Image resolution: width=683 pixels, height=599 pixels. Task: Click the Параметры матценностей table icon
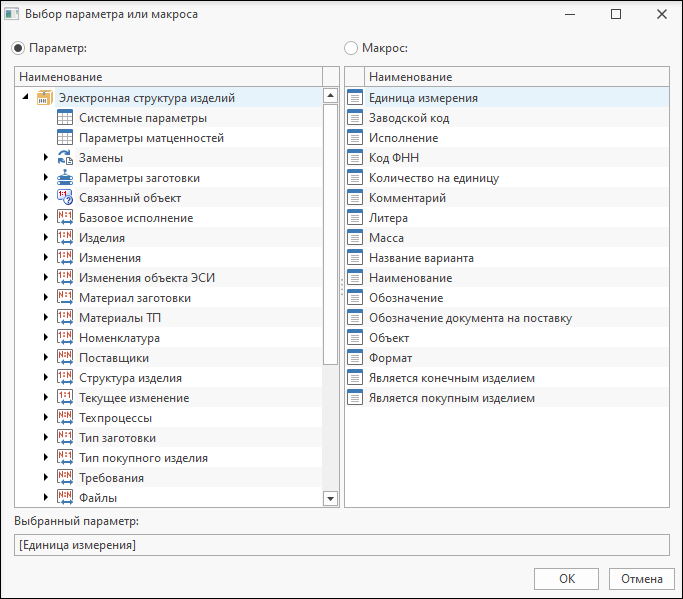click(65, 138)
